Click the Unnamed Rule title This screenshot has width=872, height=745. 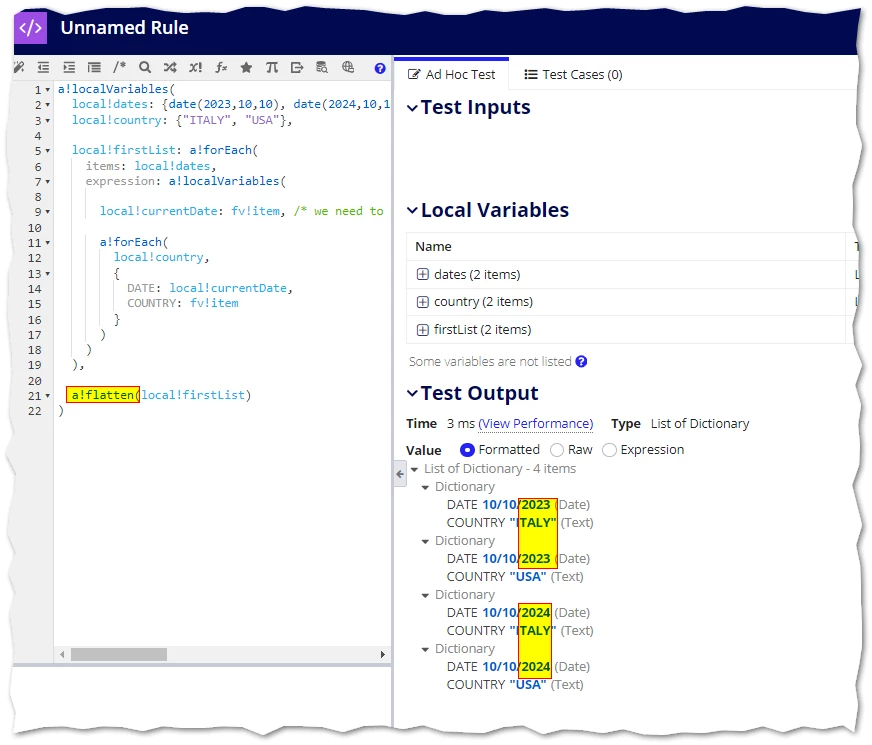(125, 27)
